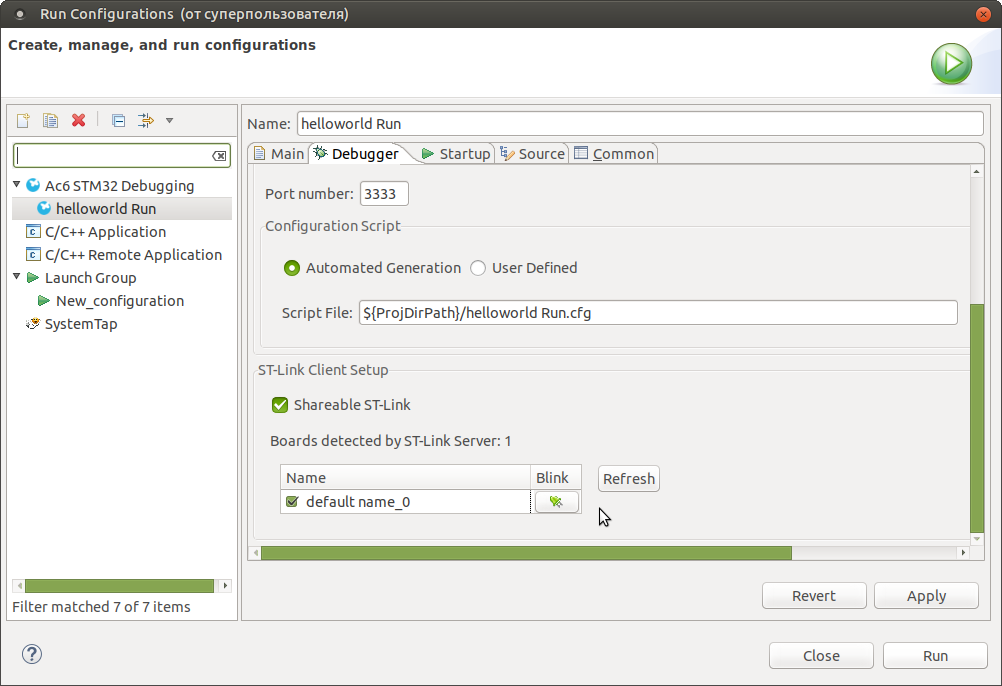Image resolution: width=1002 pixels, height=686 pixels.
Task: Open the Common tab
Action: (614, 153)
